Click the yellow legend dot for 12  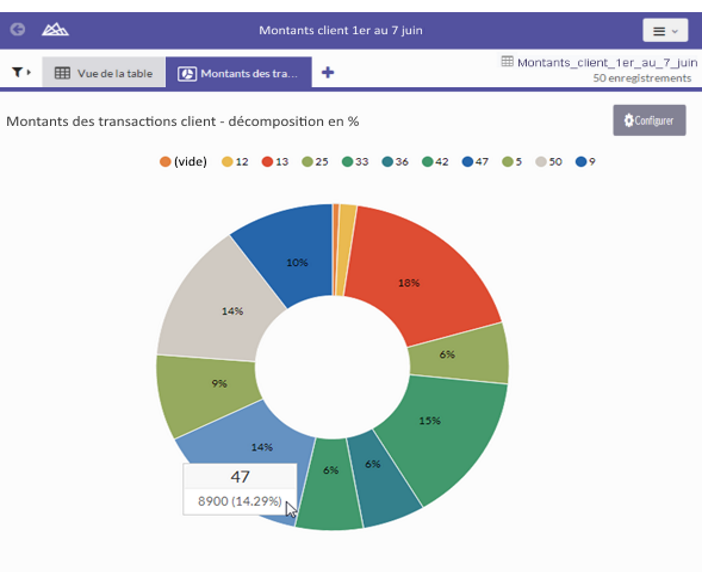point(227,162)
